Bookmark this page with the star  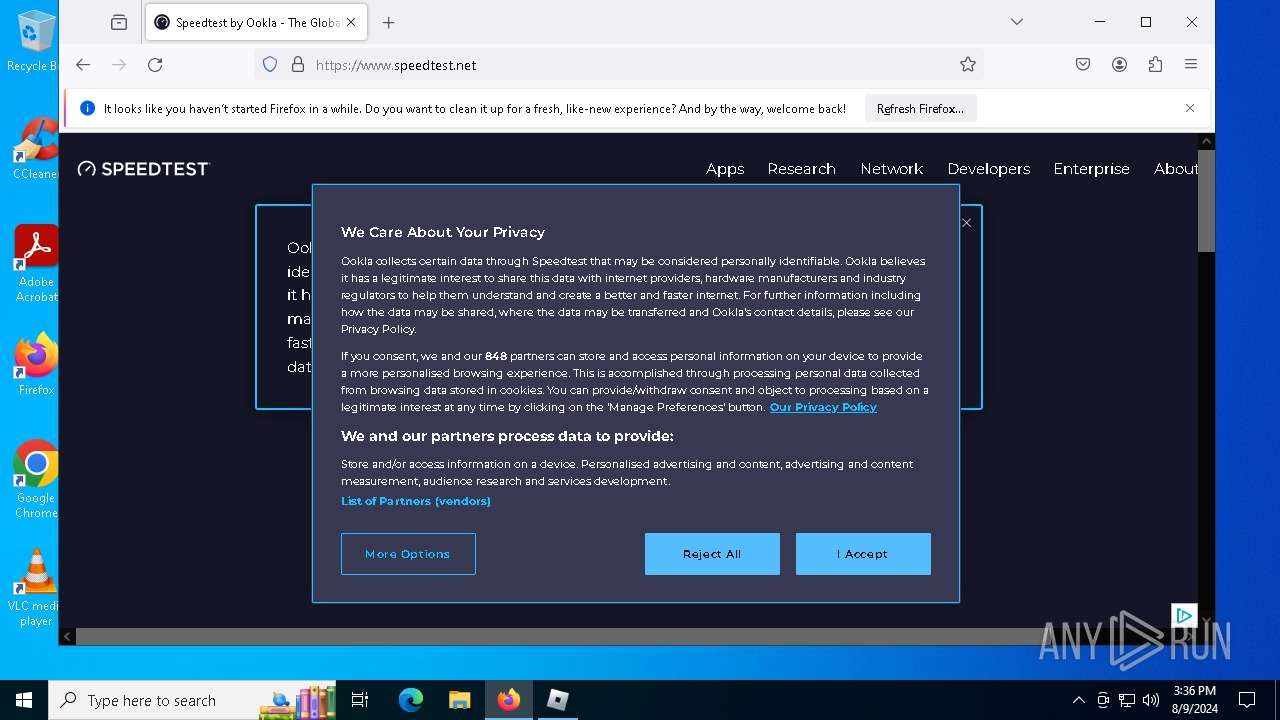click(x=967, y=64)
